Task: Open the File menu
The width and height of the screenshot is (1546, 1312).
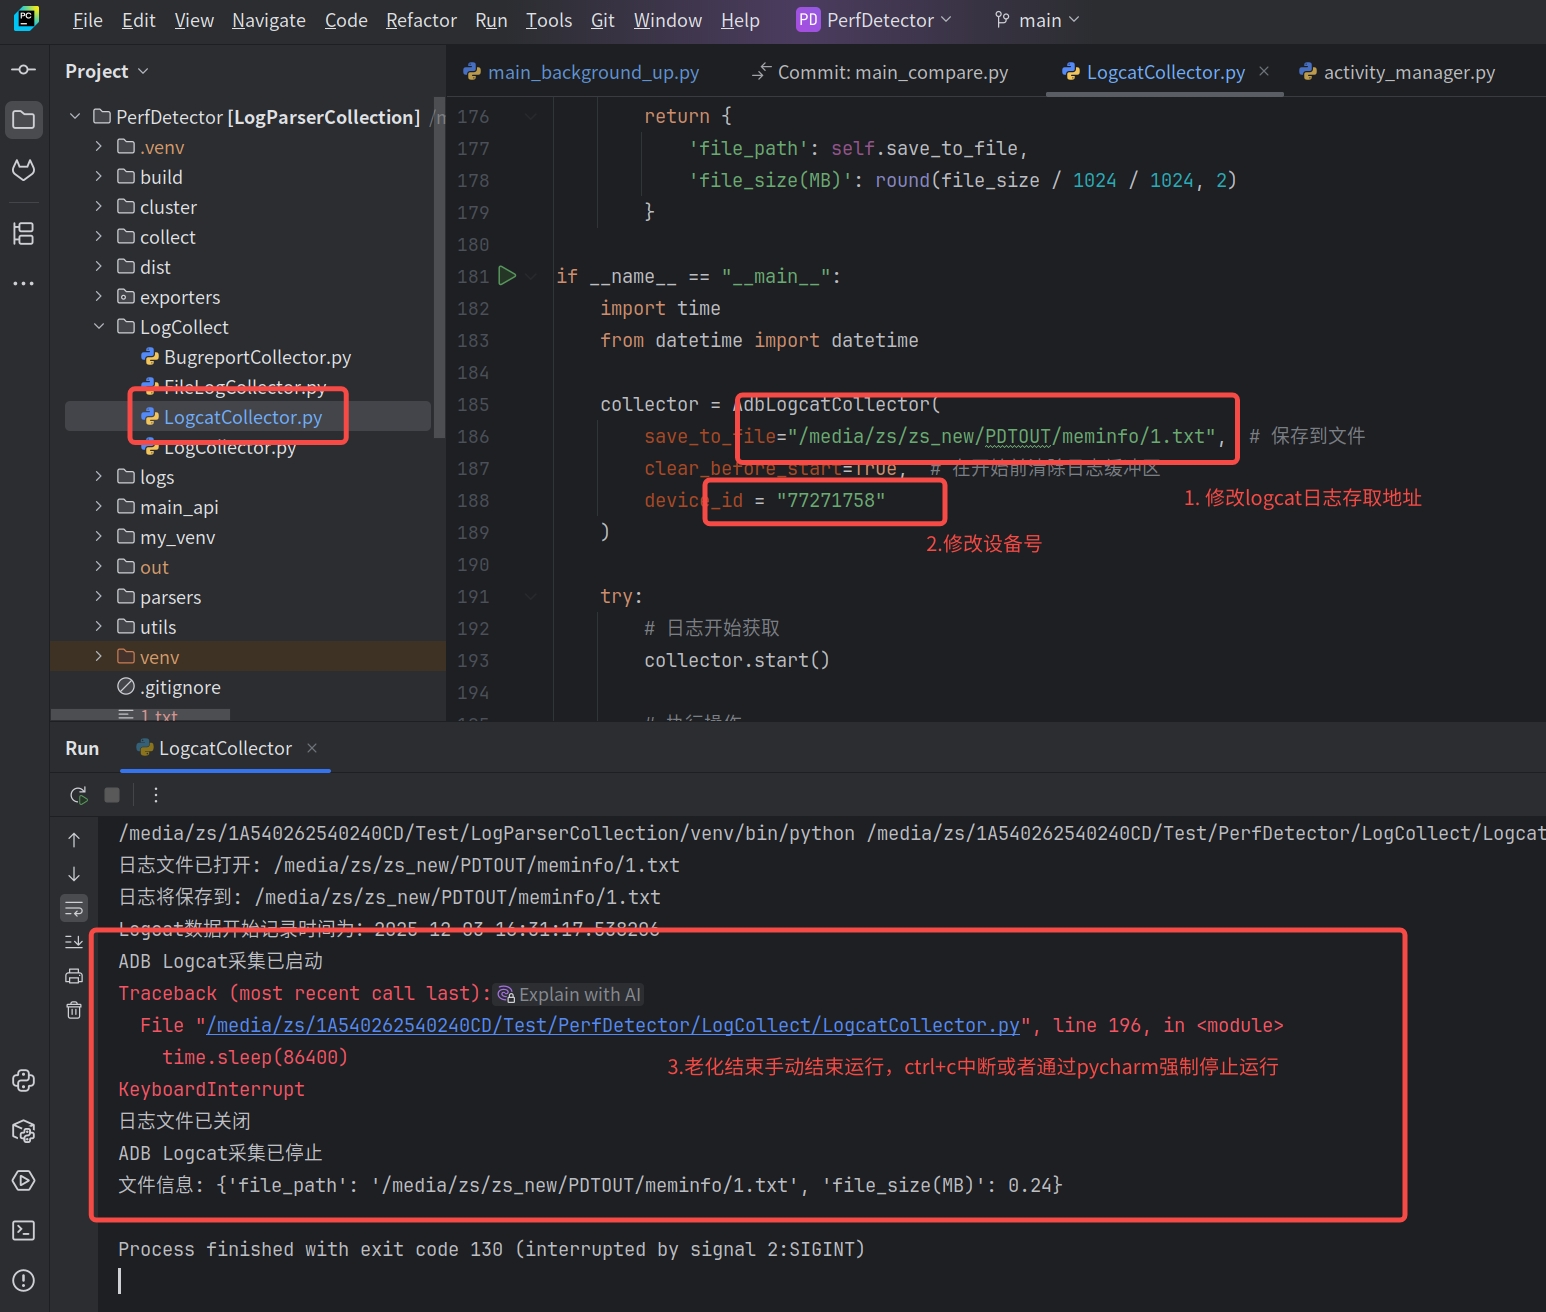Action: (88, 20)
